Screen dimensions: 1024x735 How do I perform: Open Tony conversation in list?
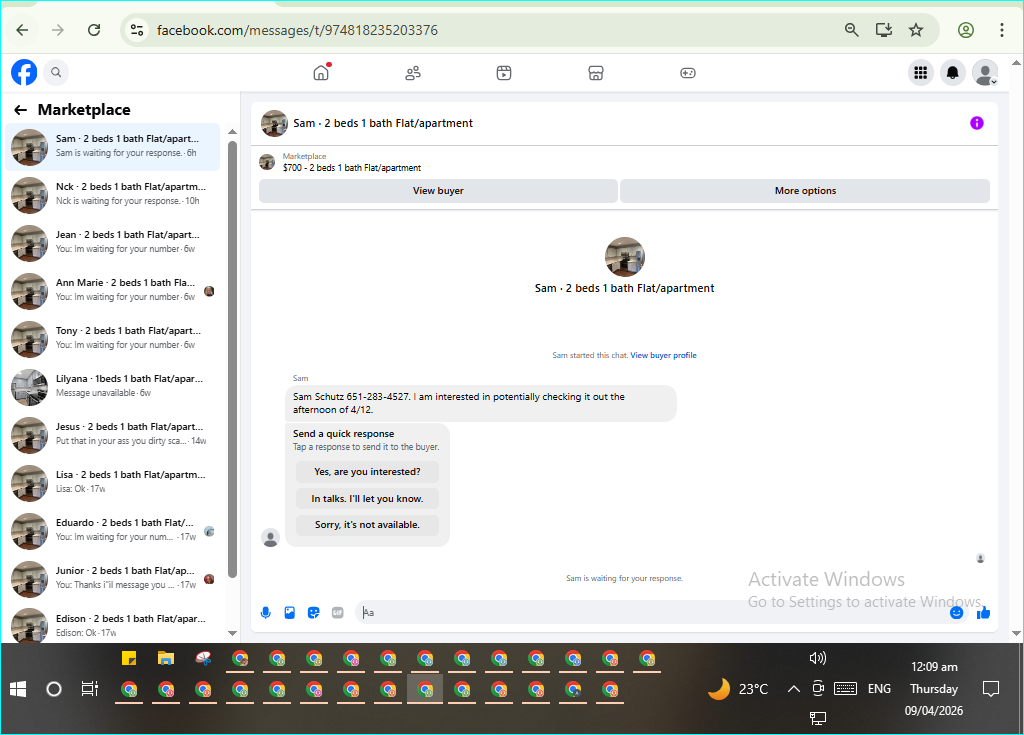point(112,338)
